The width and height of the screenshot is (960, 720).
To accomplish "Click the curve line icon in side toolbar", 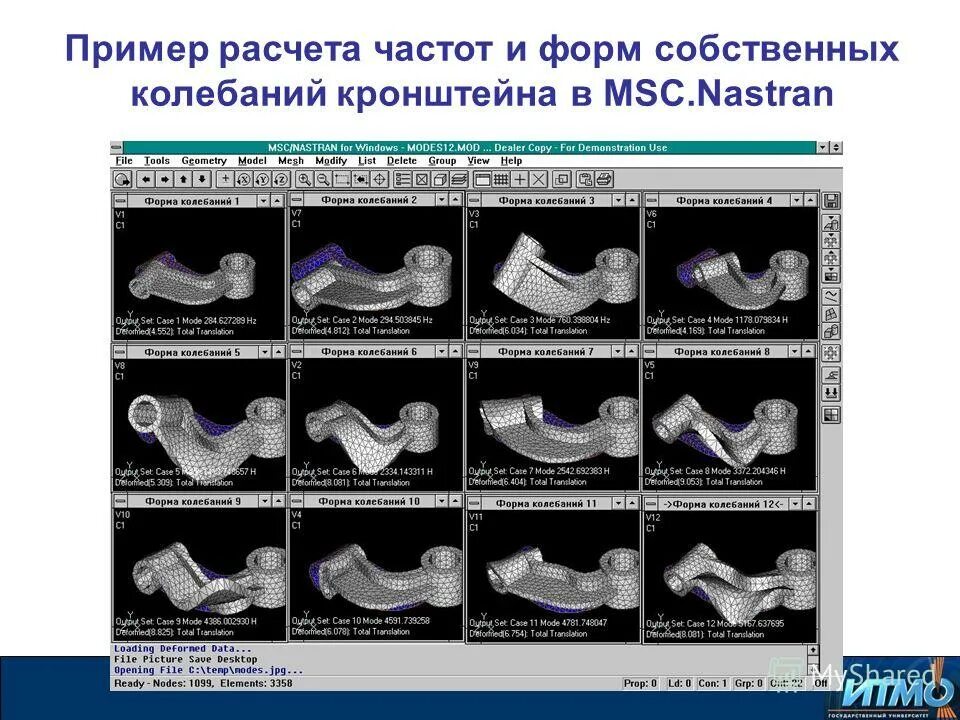I will pos(831,296).
